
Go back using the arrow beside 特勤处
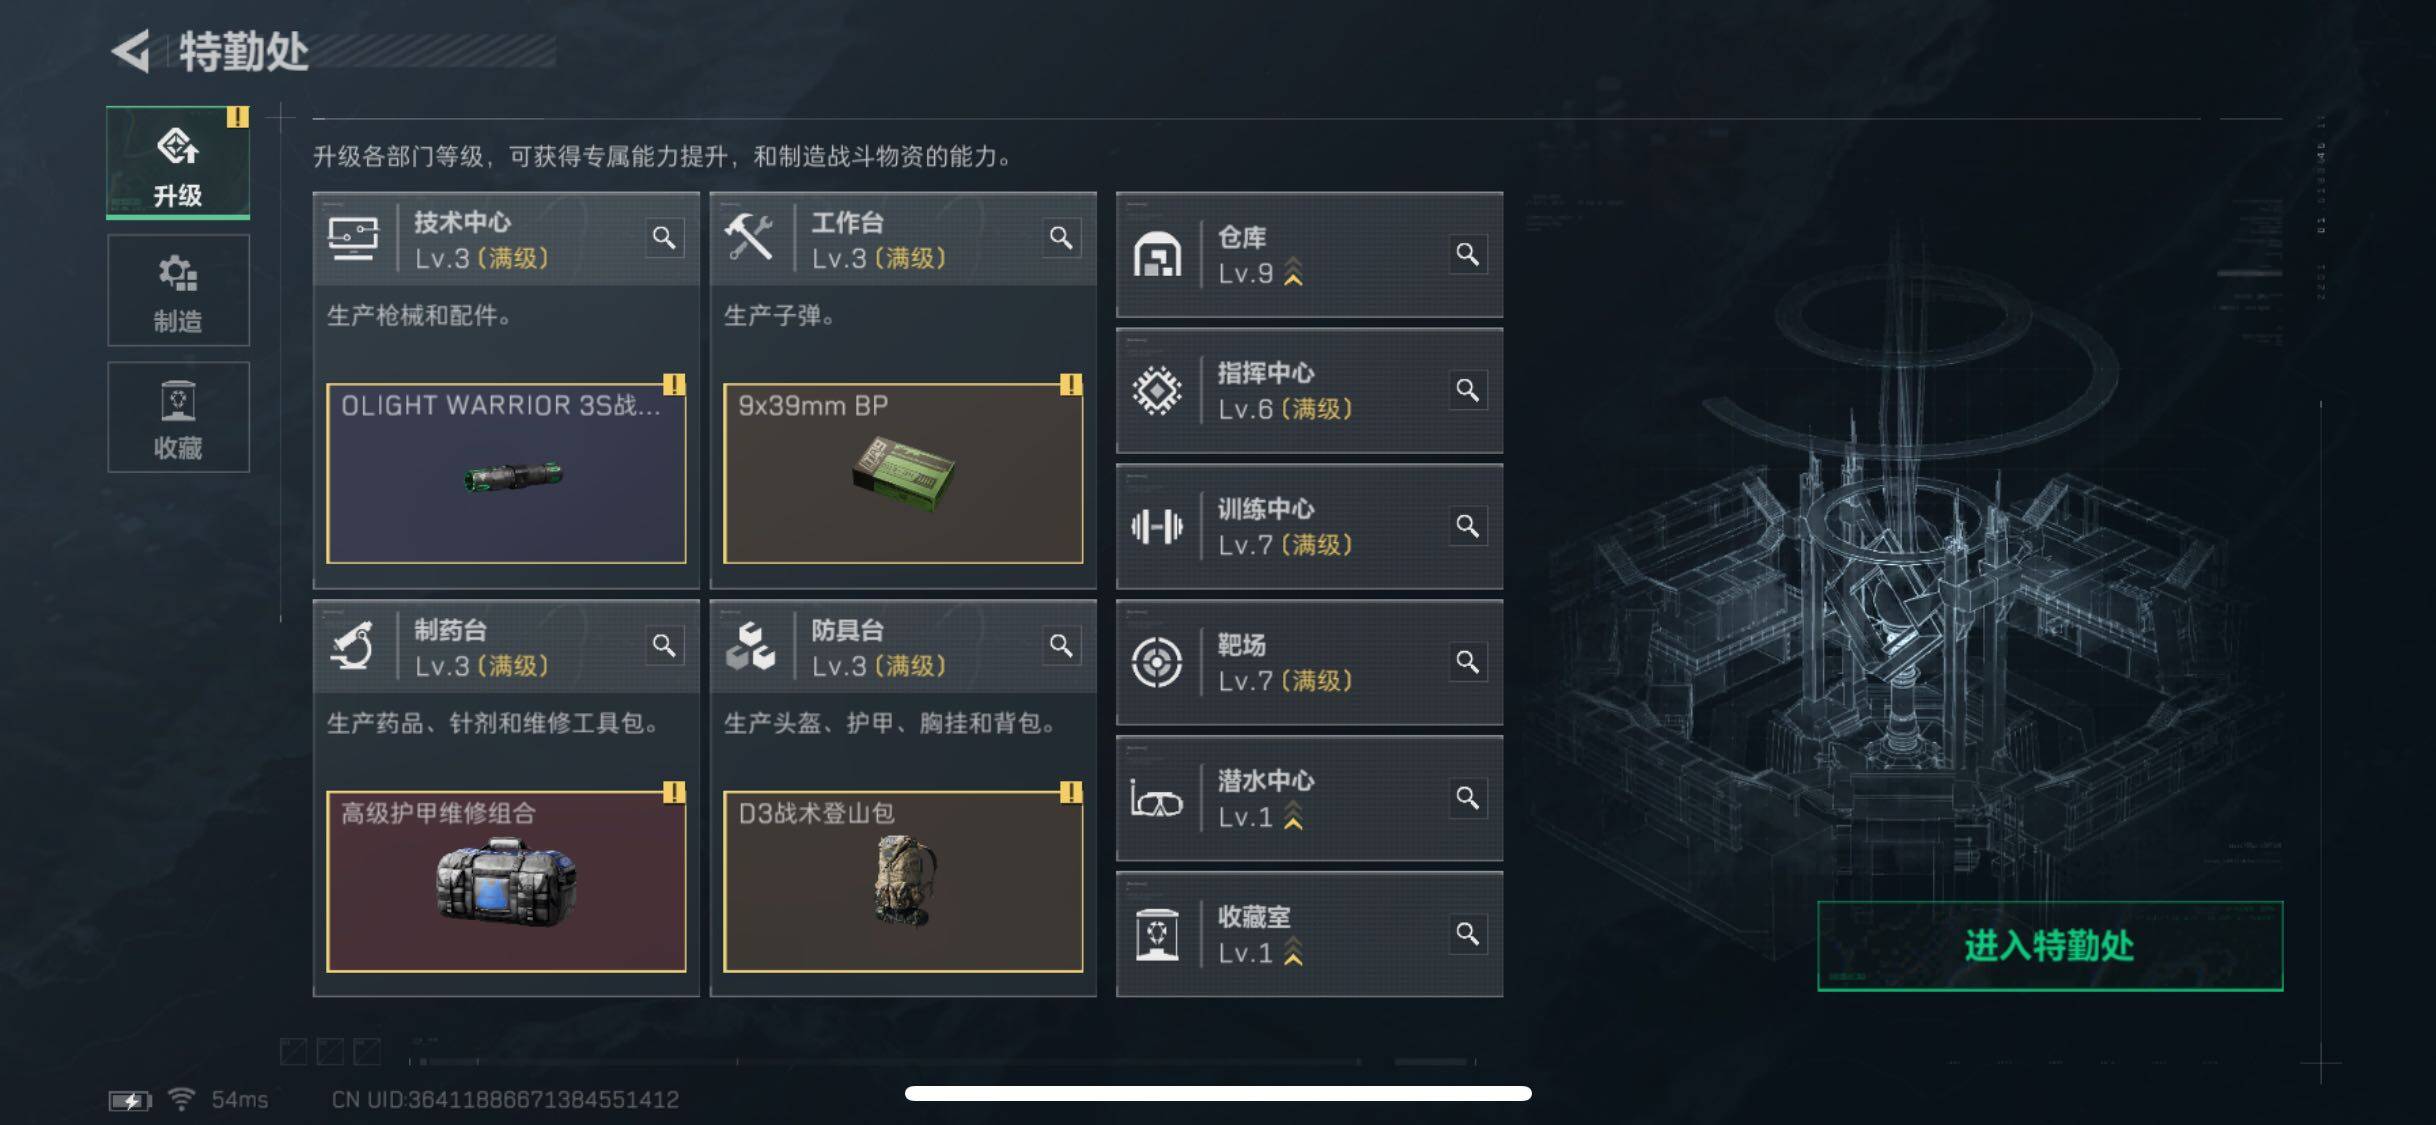pyautogui.click(x=131, y=52)
